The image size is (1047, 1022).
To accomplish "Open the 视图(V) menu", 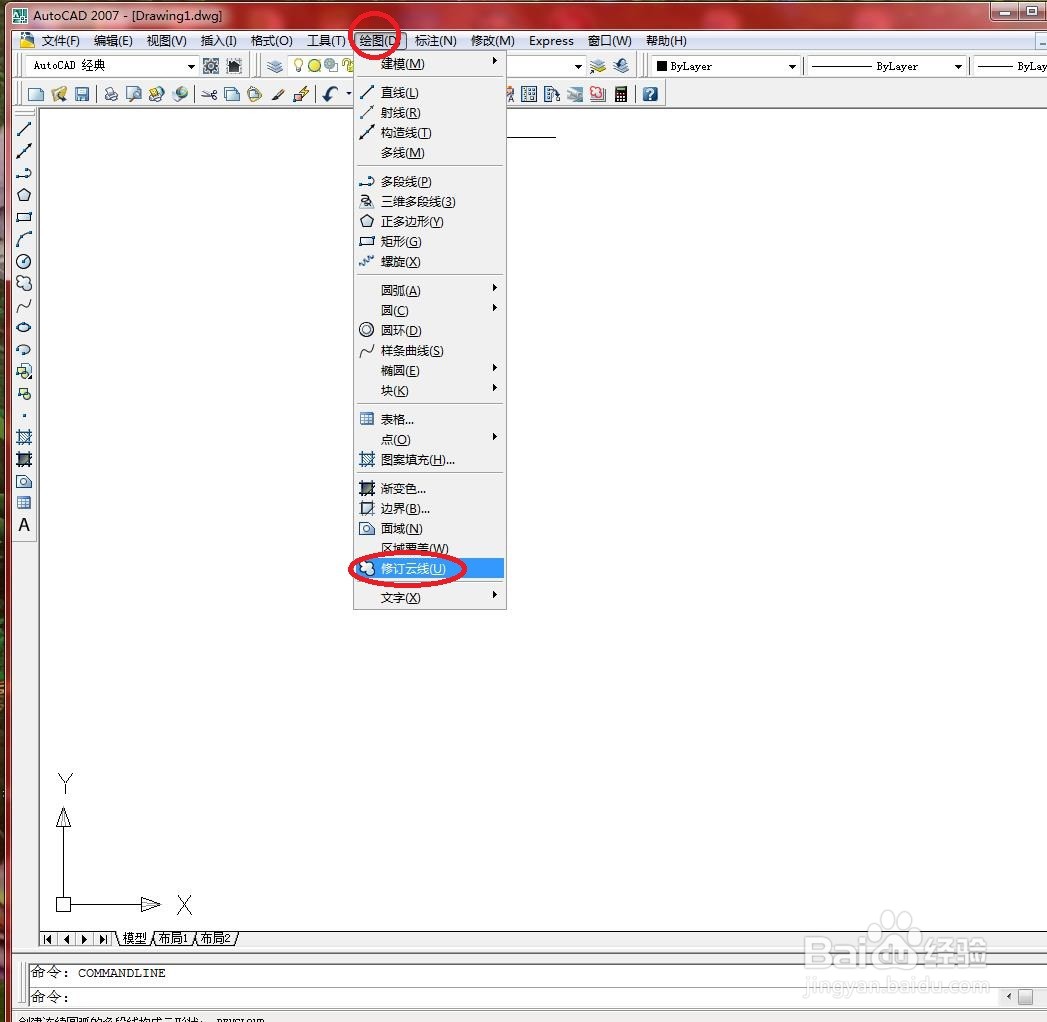I will tap(166, 41).
